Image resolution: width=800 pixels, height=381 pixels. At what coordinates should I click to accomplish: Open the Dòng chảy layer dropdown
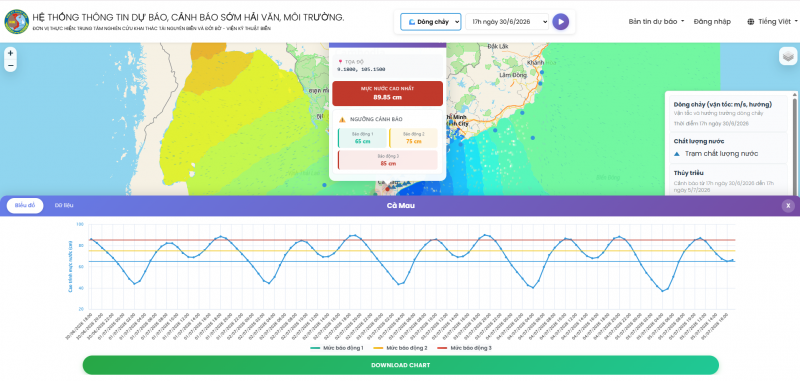(431, 22)
